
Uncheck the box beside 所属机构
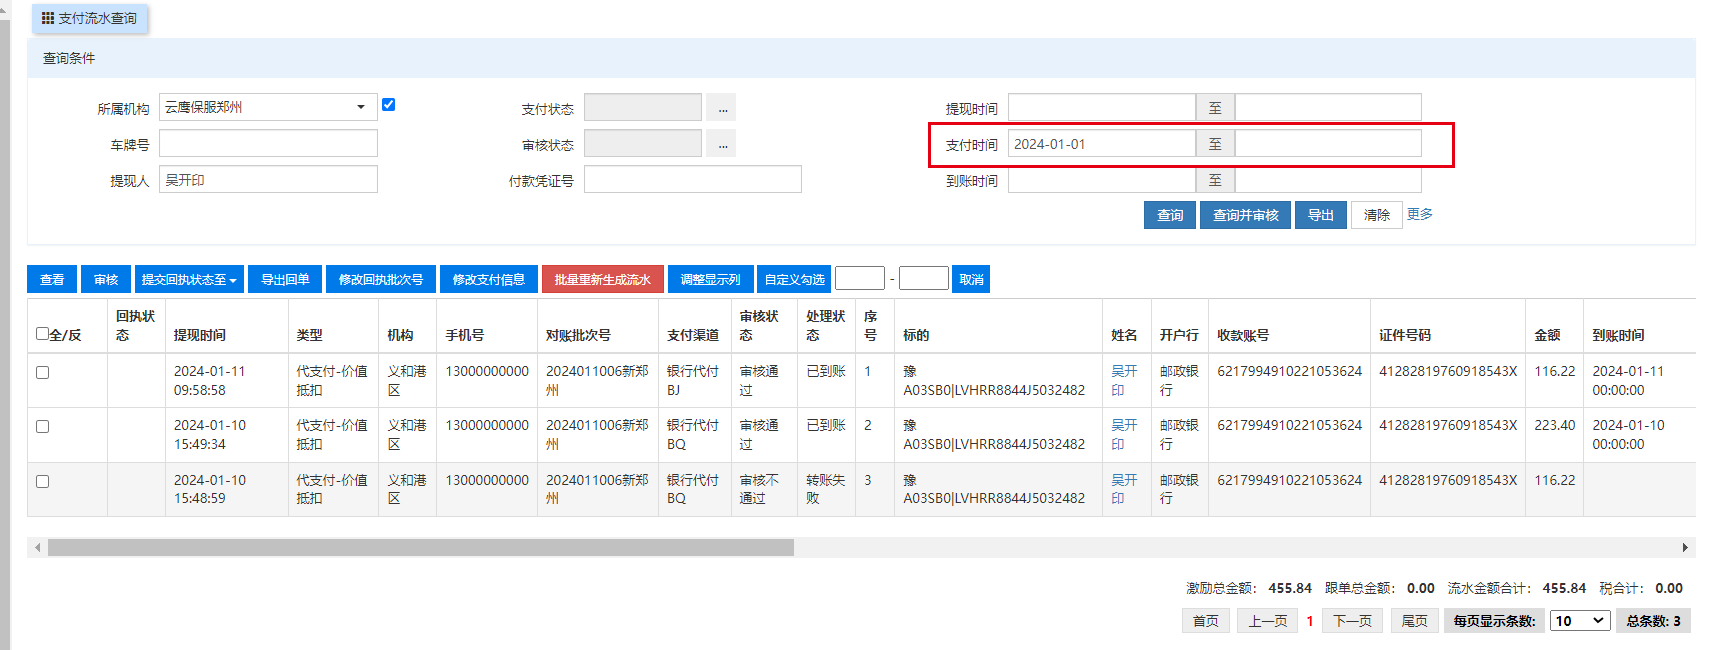[x=389, y=105]
